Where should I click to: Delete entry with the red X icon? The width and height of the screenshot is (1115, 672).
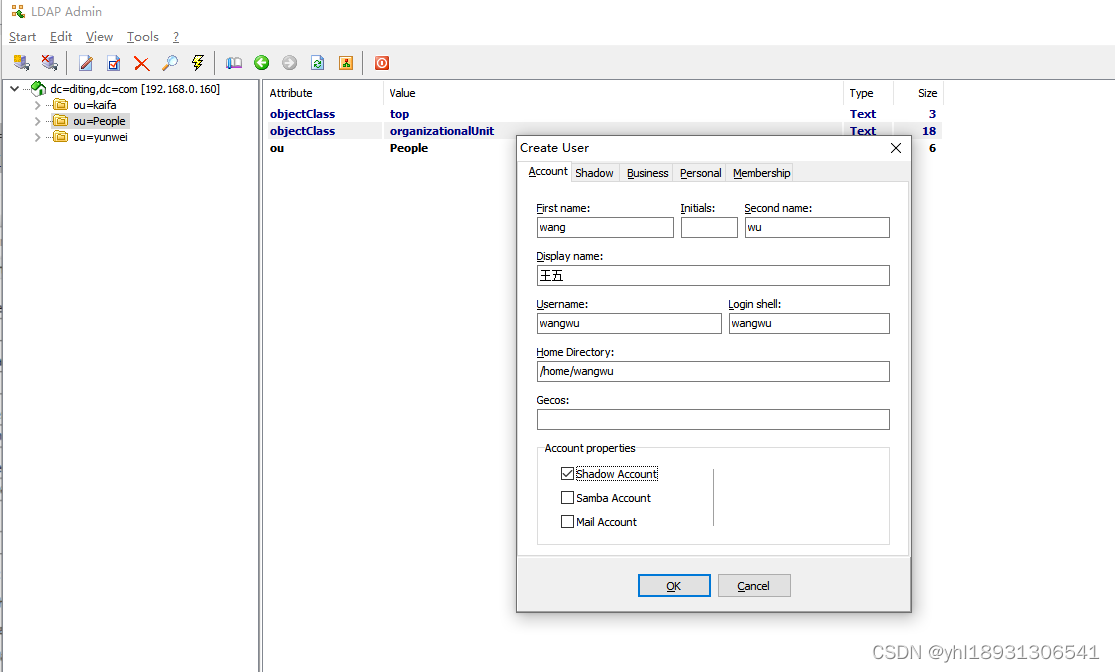pyautogui.click(x=141, y=62)
